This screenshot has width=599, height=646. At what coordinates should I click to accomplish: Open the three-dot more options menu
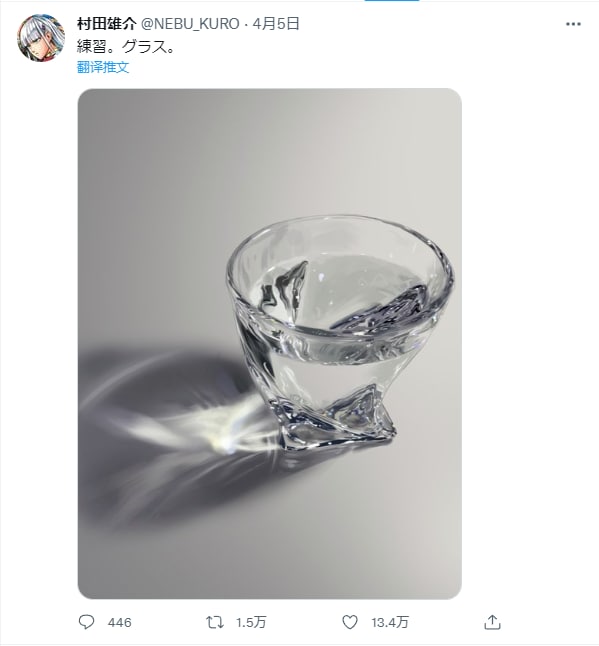coord(573,24)
